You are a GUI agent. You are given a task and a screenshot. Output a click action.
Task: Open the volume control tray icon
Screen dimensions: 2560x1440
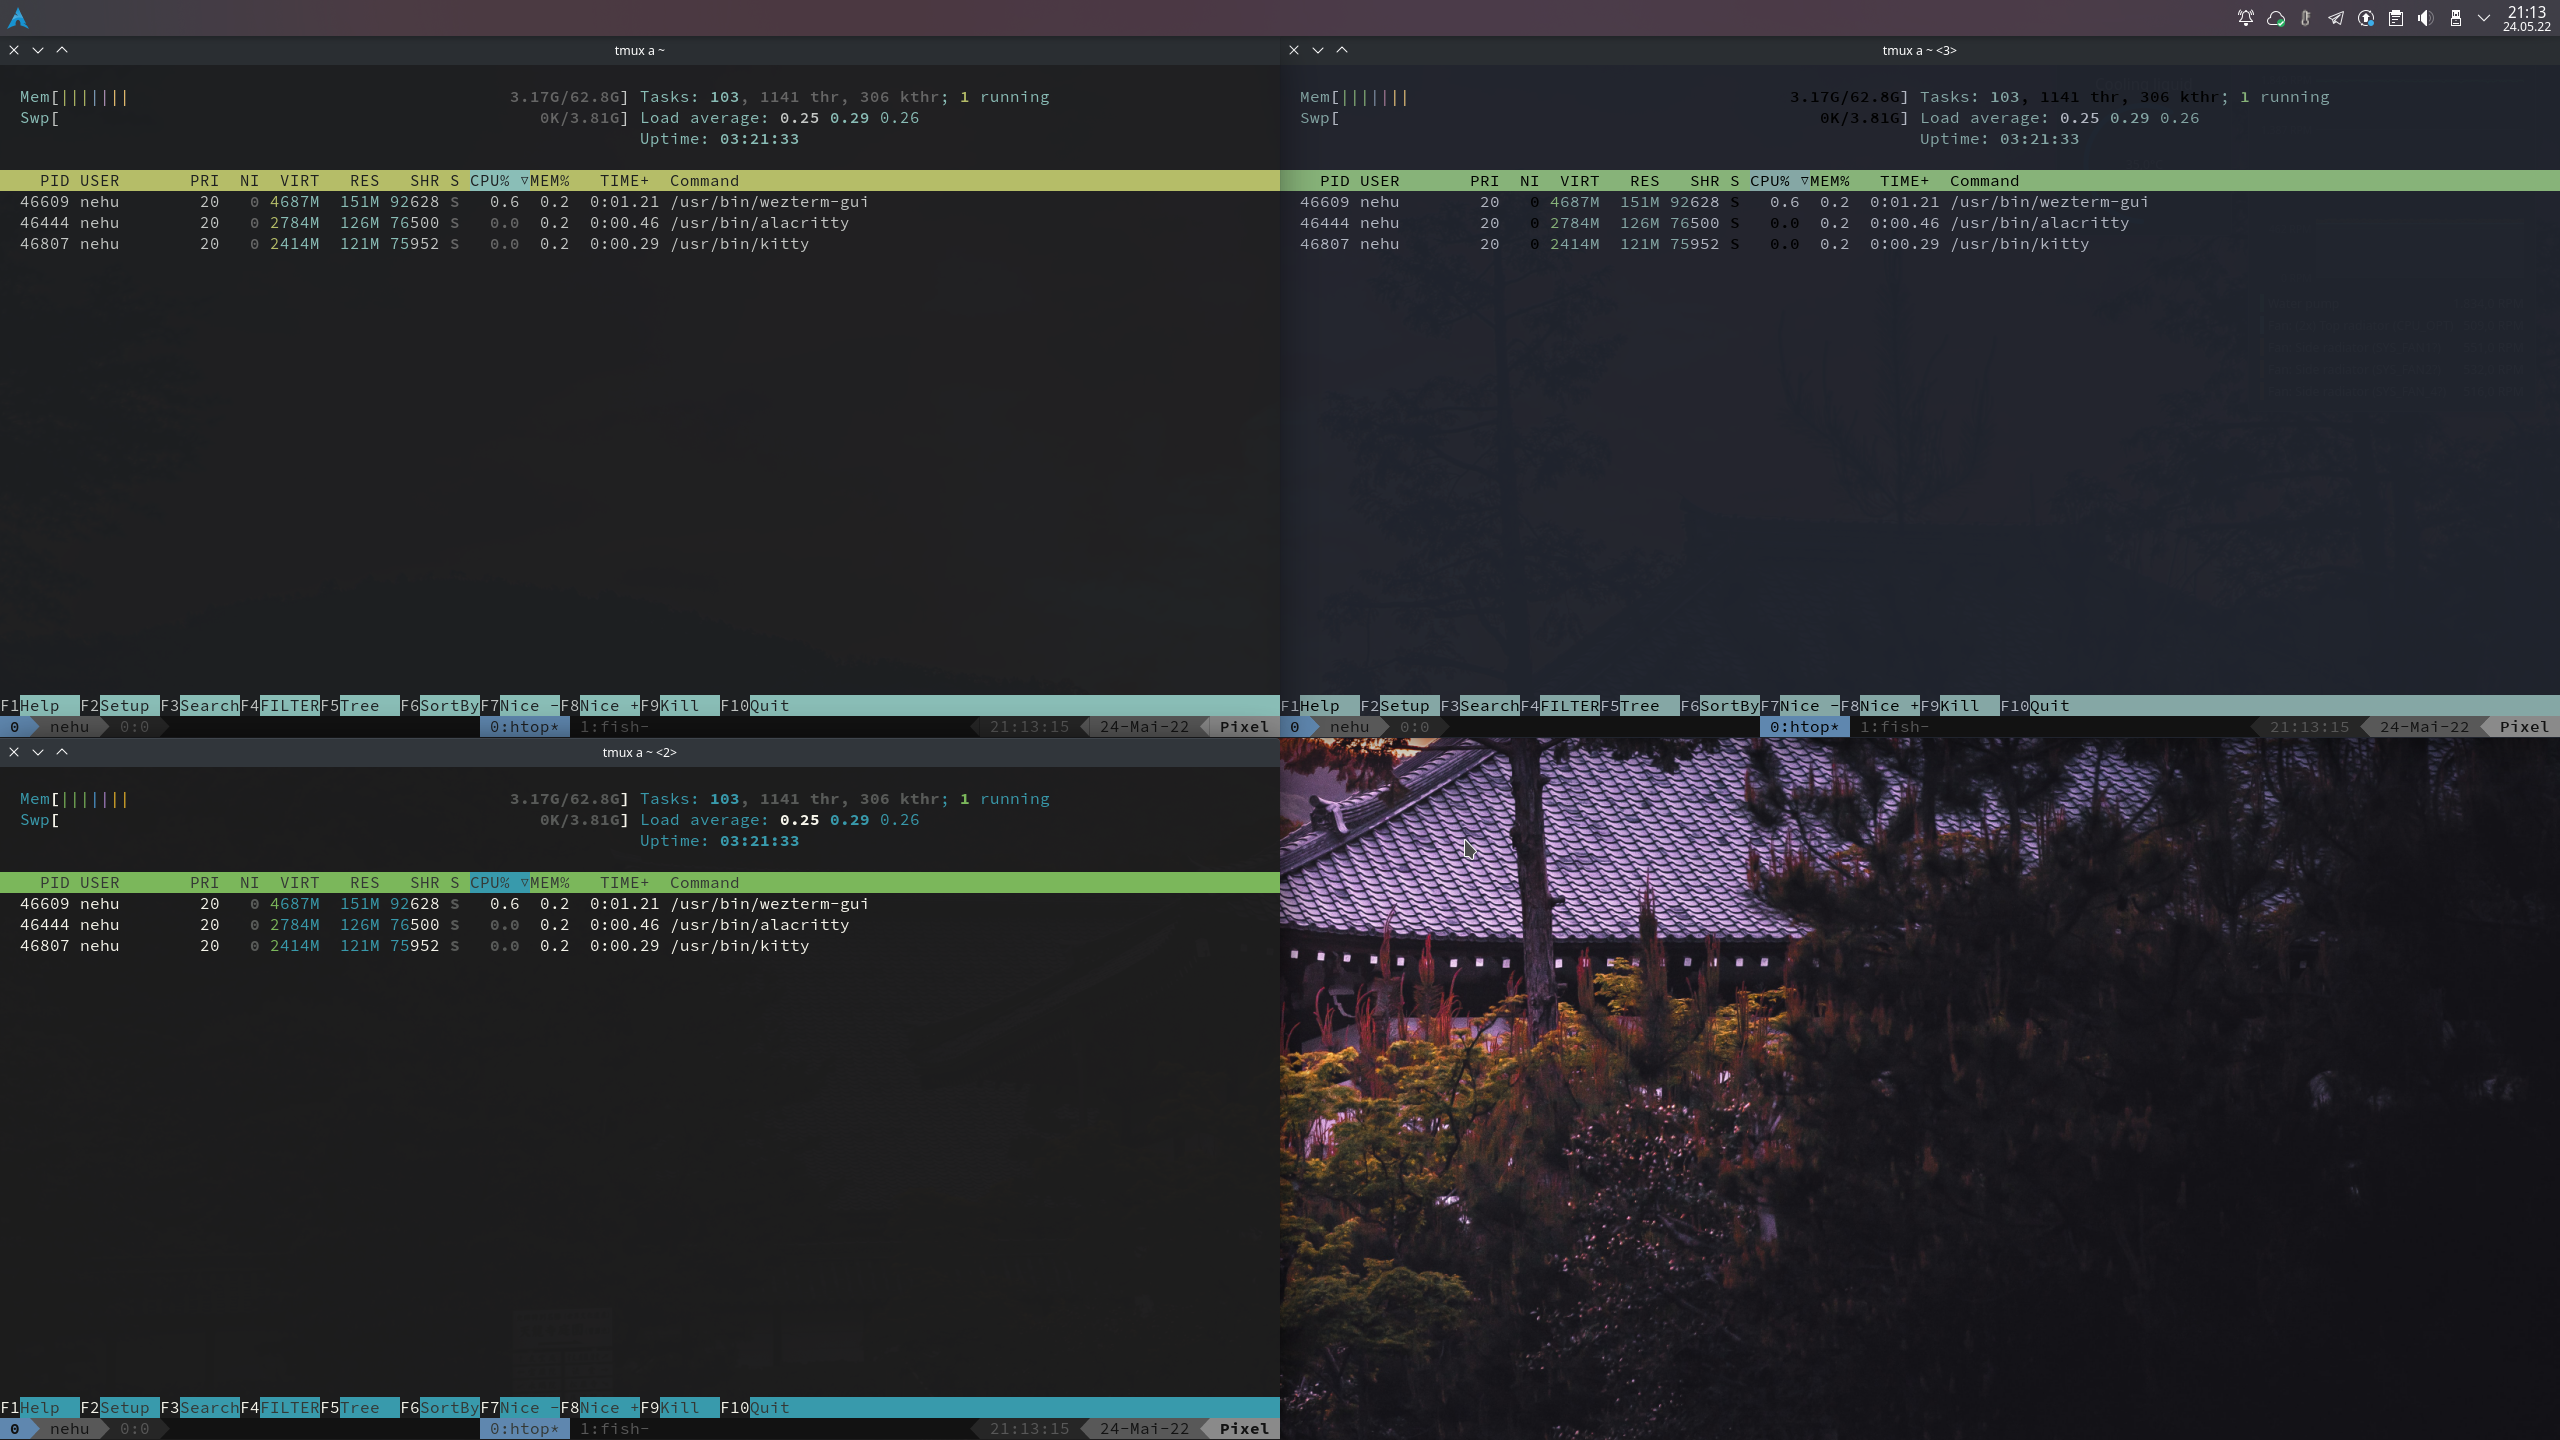point(2427,17)
